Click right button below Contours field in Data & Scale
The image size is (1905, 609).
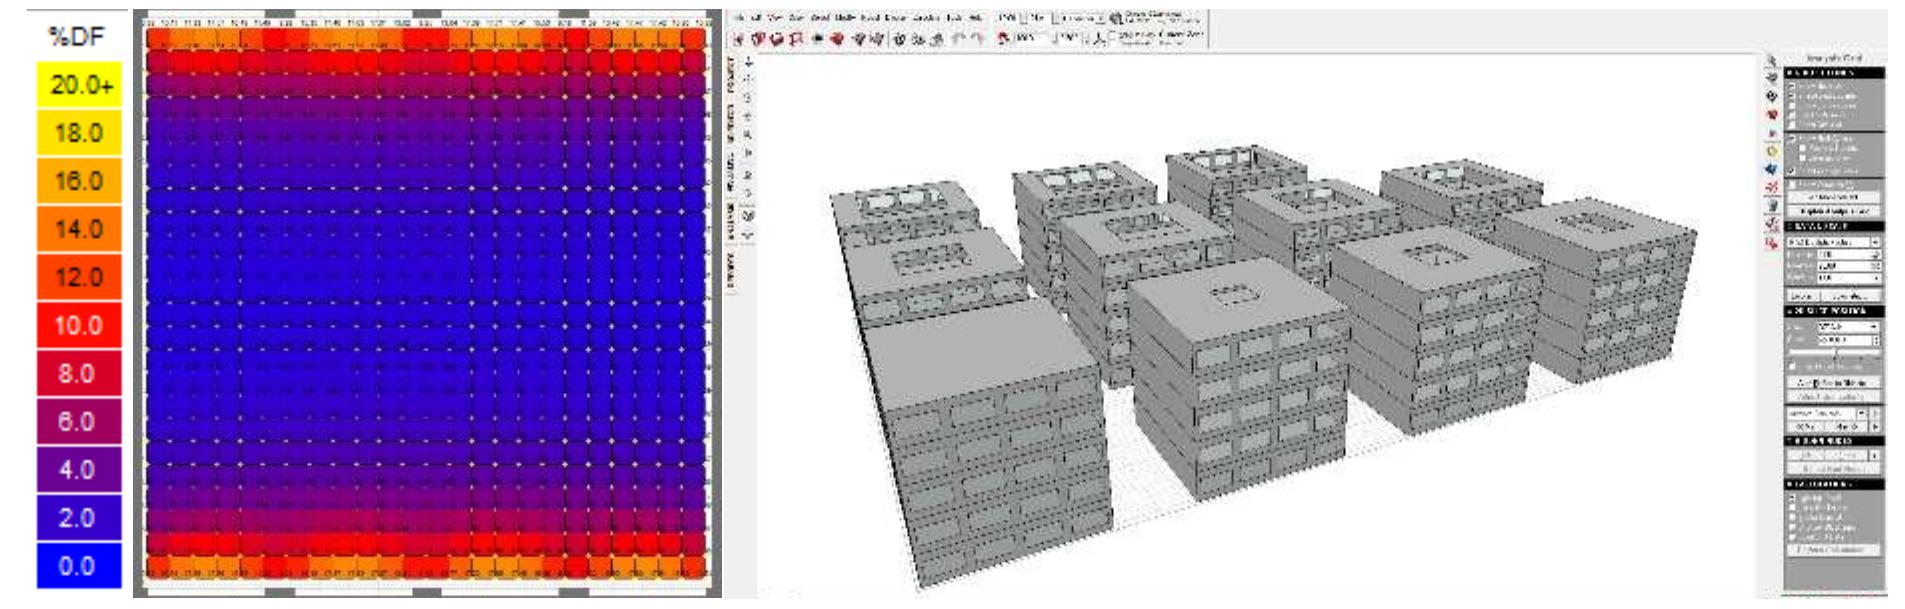[x=1850, y=296]
